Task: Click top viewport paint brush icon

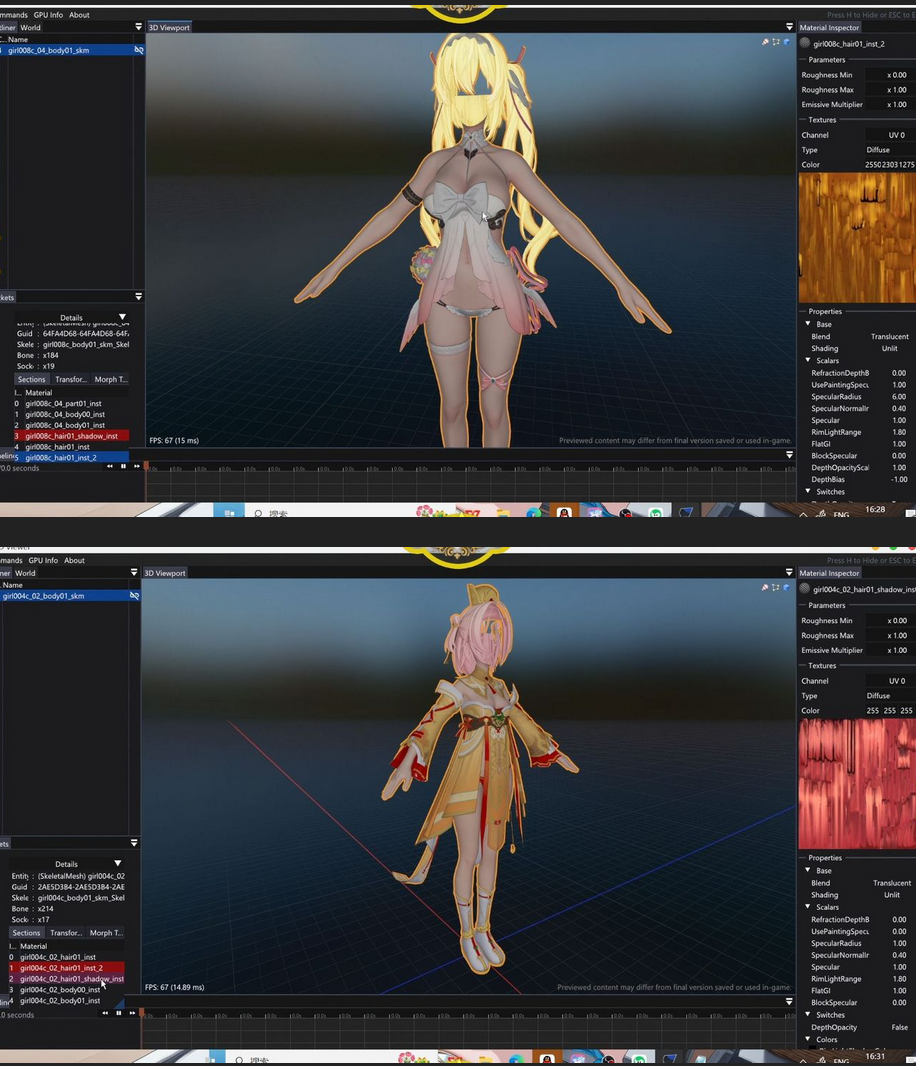Action: (x=765, y=42)
